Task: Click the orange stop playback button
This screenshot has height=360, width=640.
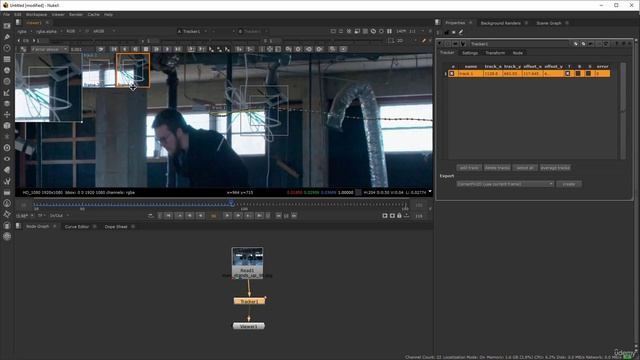Action: click(213, 216)
